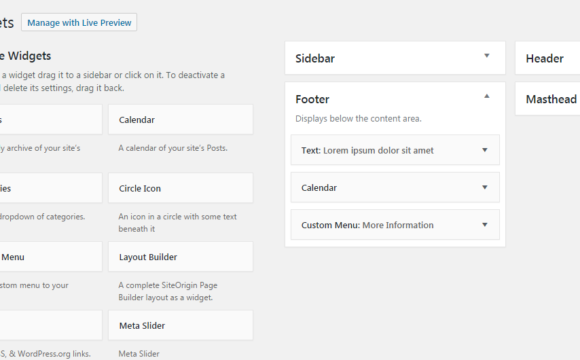Open the Masthead widget area panel

548,99
